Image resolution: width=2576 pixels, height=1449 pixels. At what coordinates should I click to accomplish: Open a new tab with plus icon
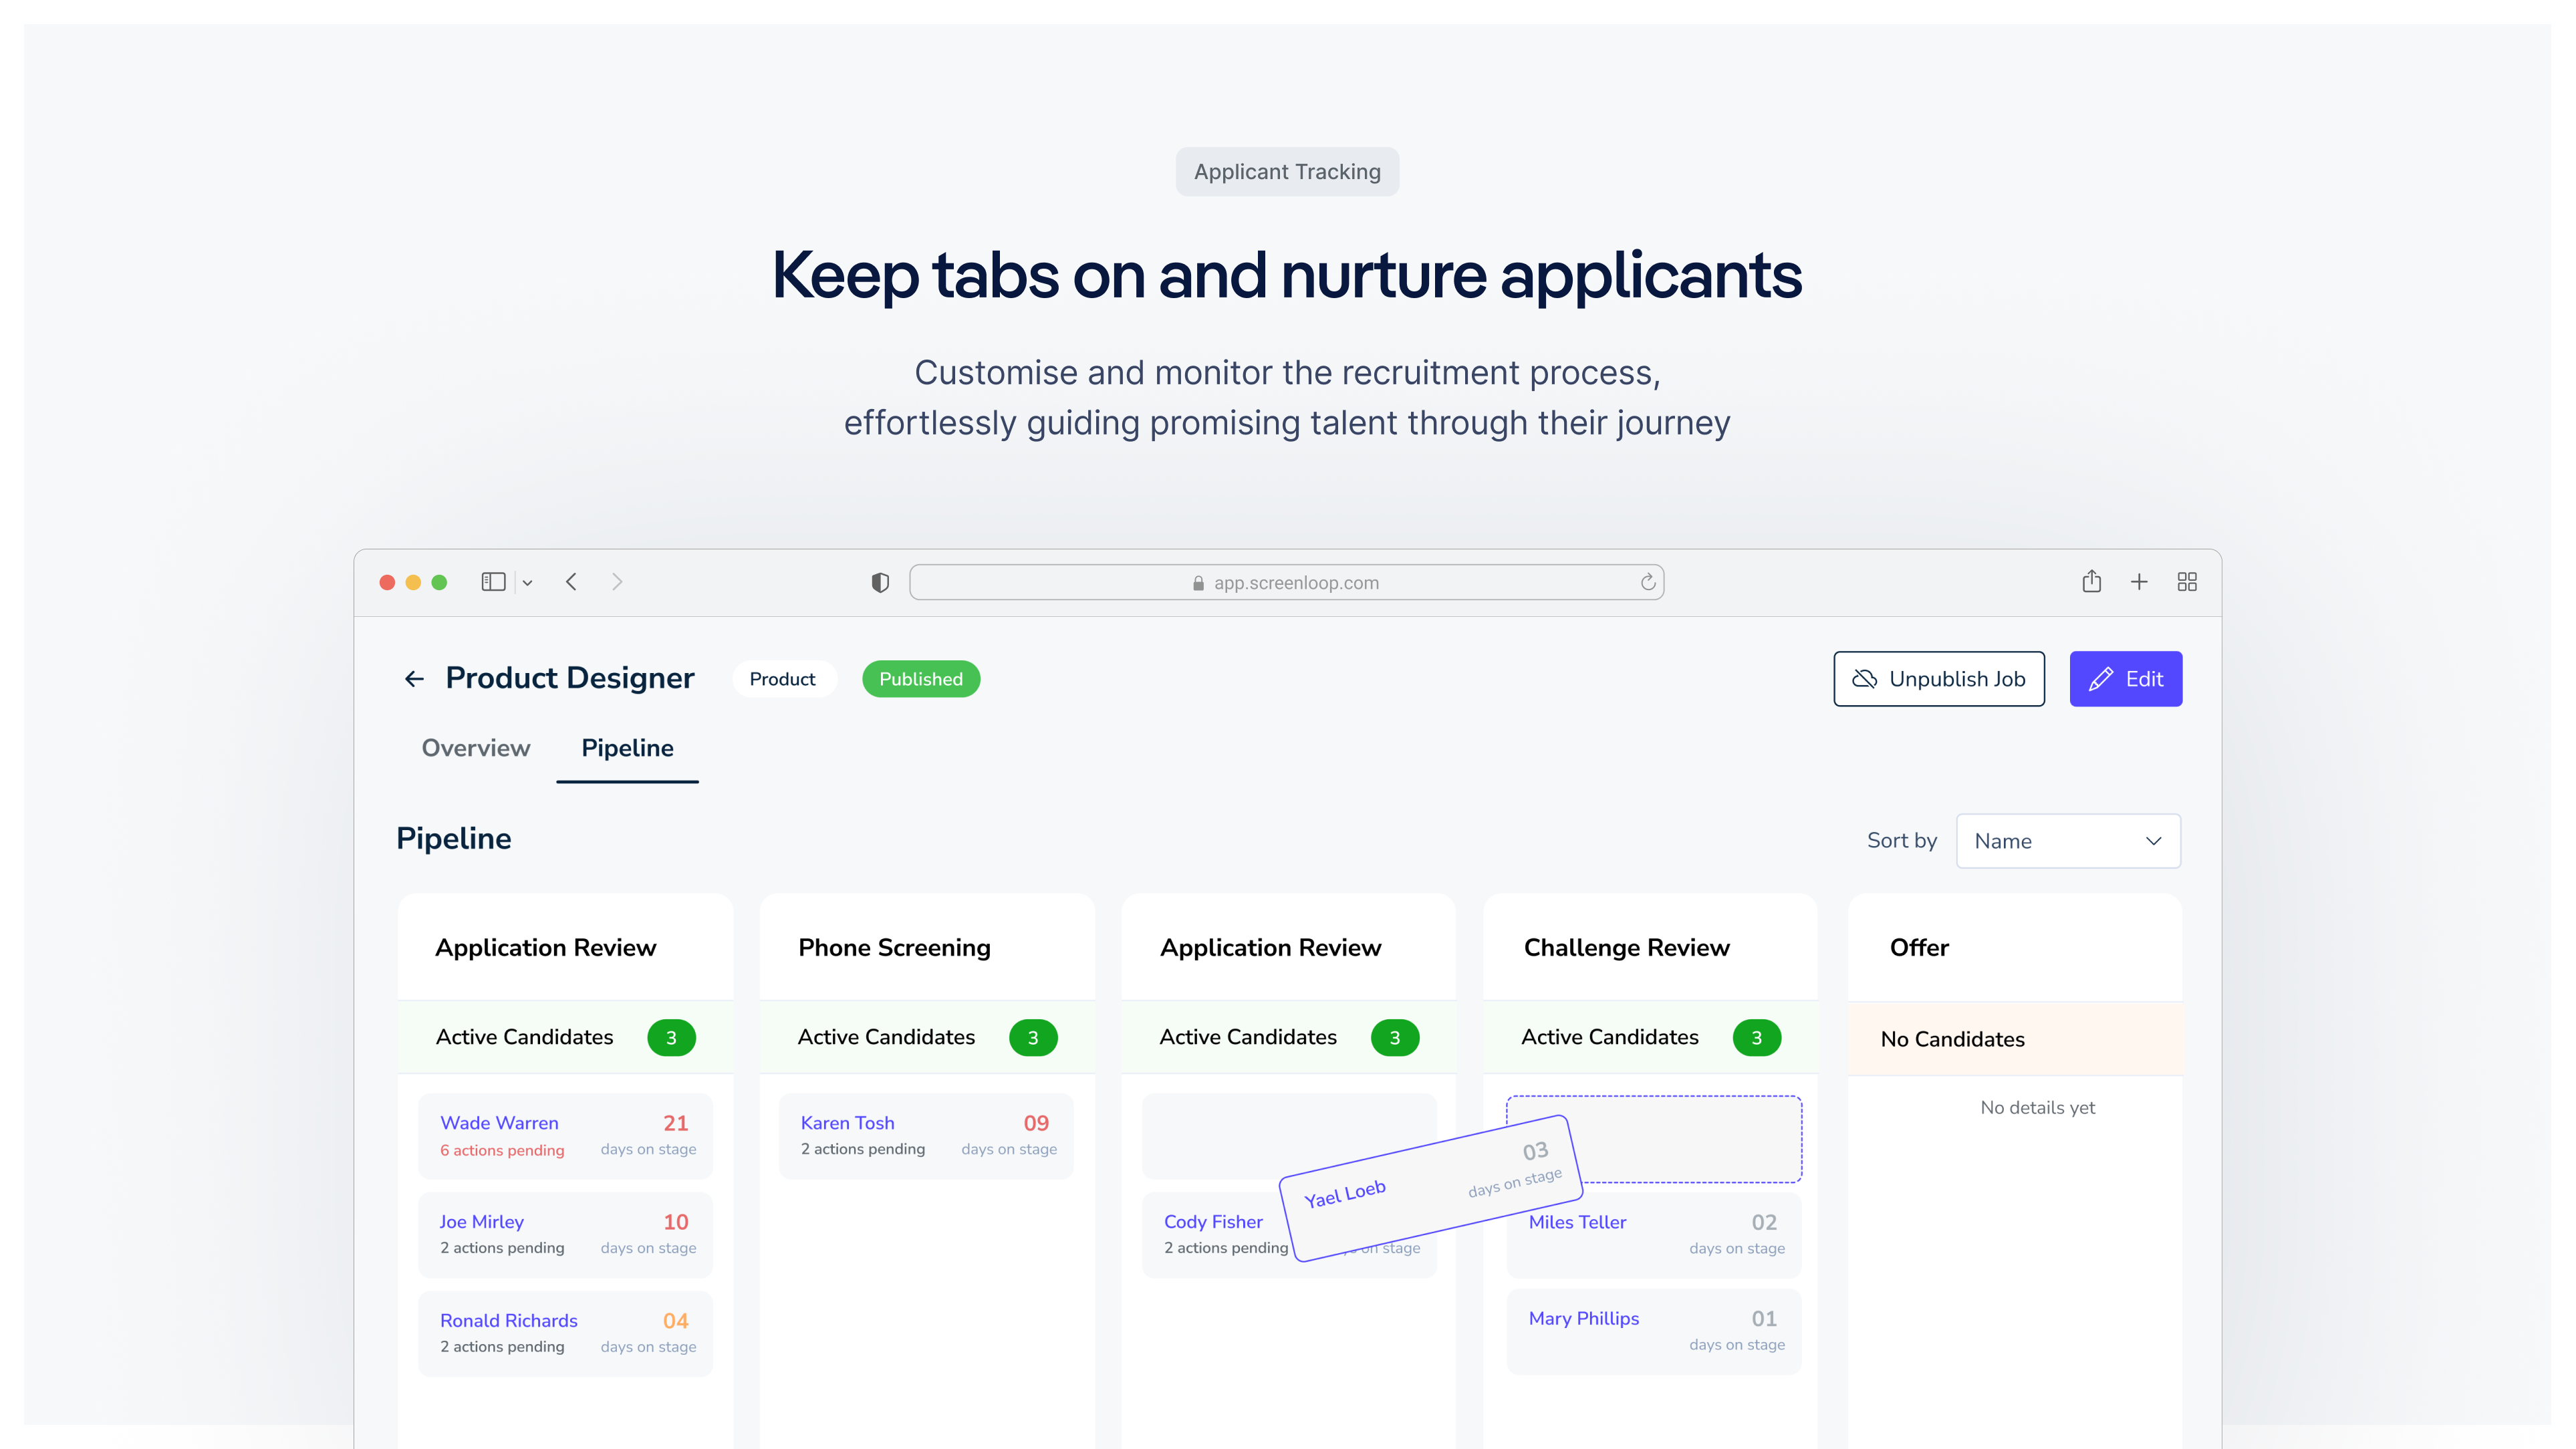click(2139, 582)
